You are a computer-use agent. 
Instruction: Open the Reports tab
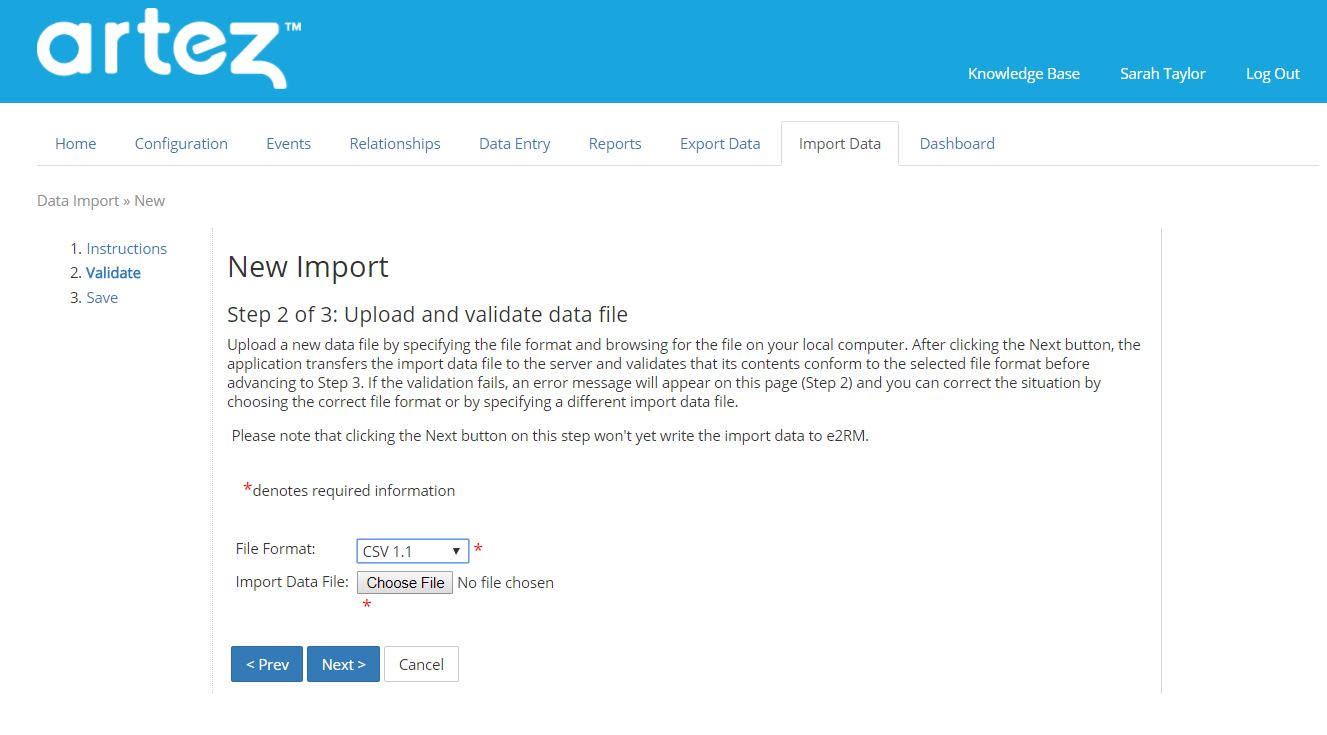[615, 143]
